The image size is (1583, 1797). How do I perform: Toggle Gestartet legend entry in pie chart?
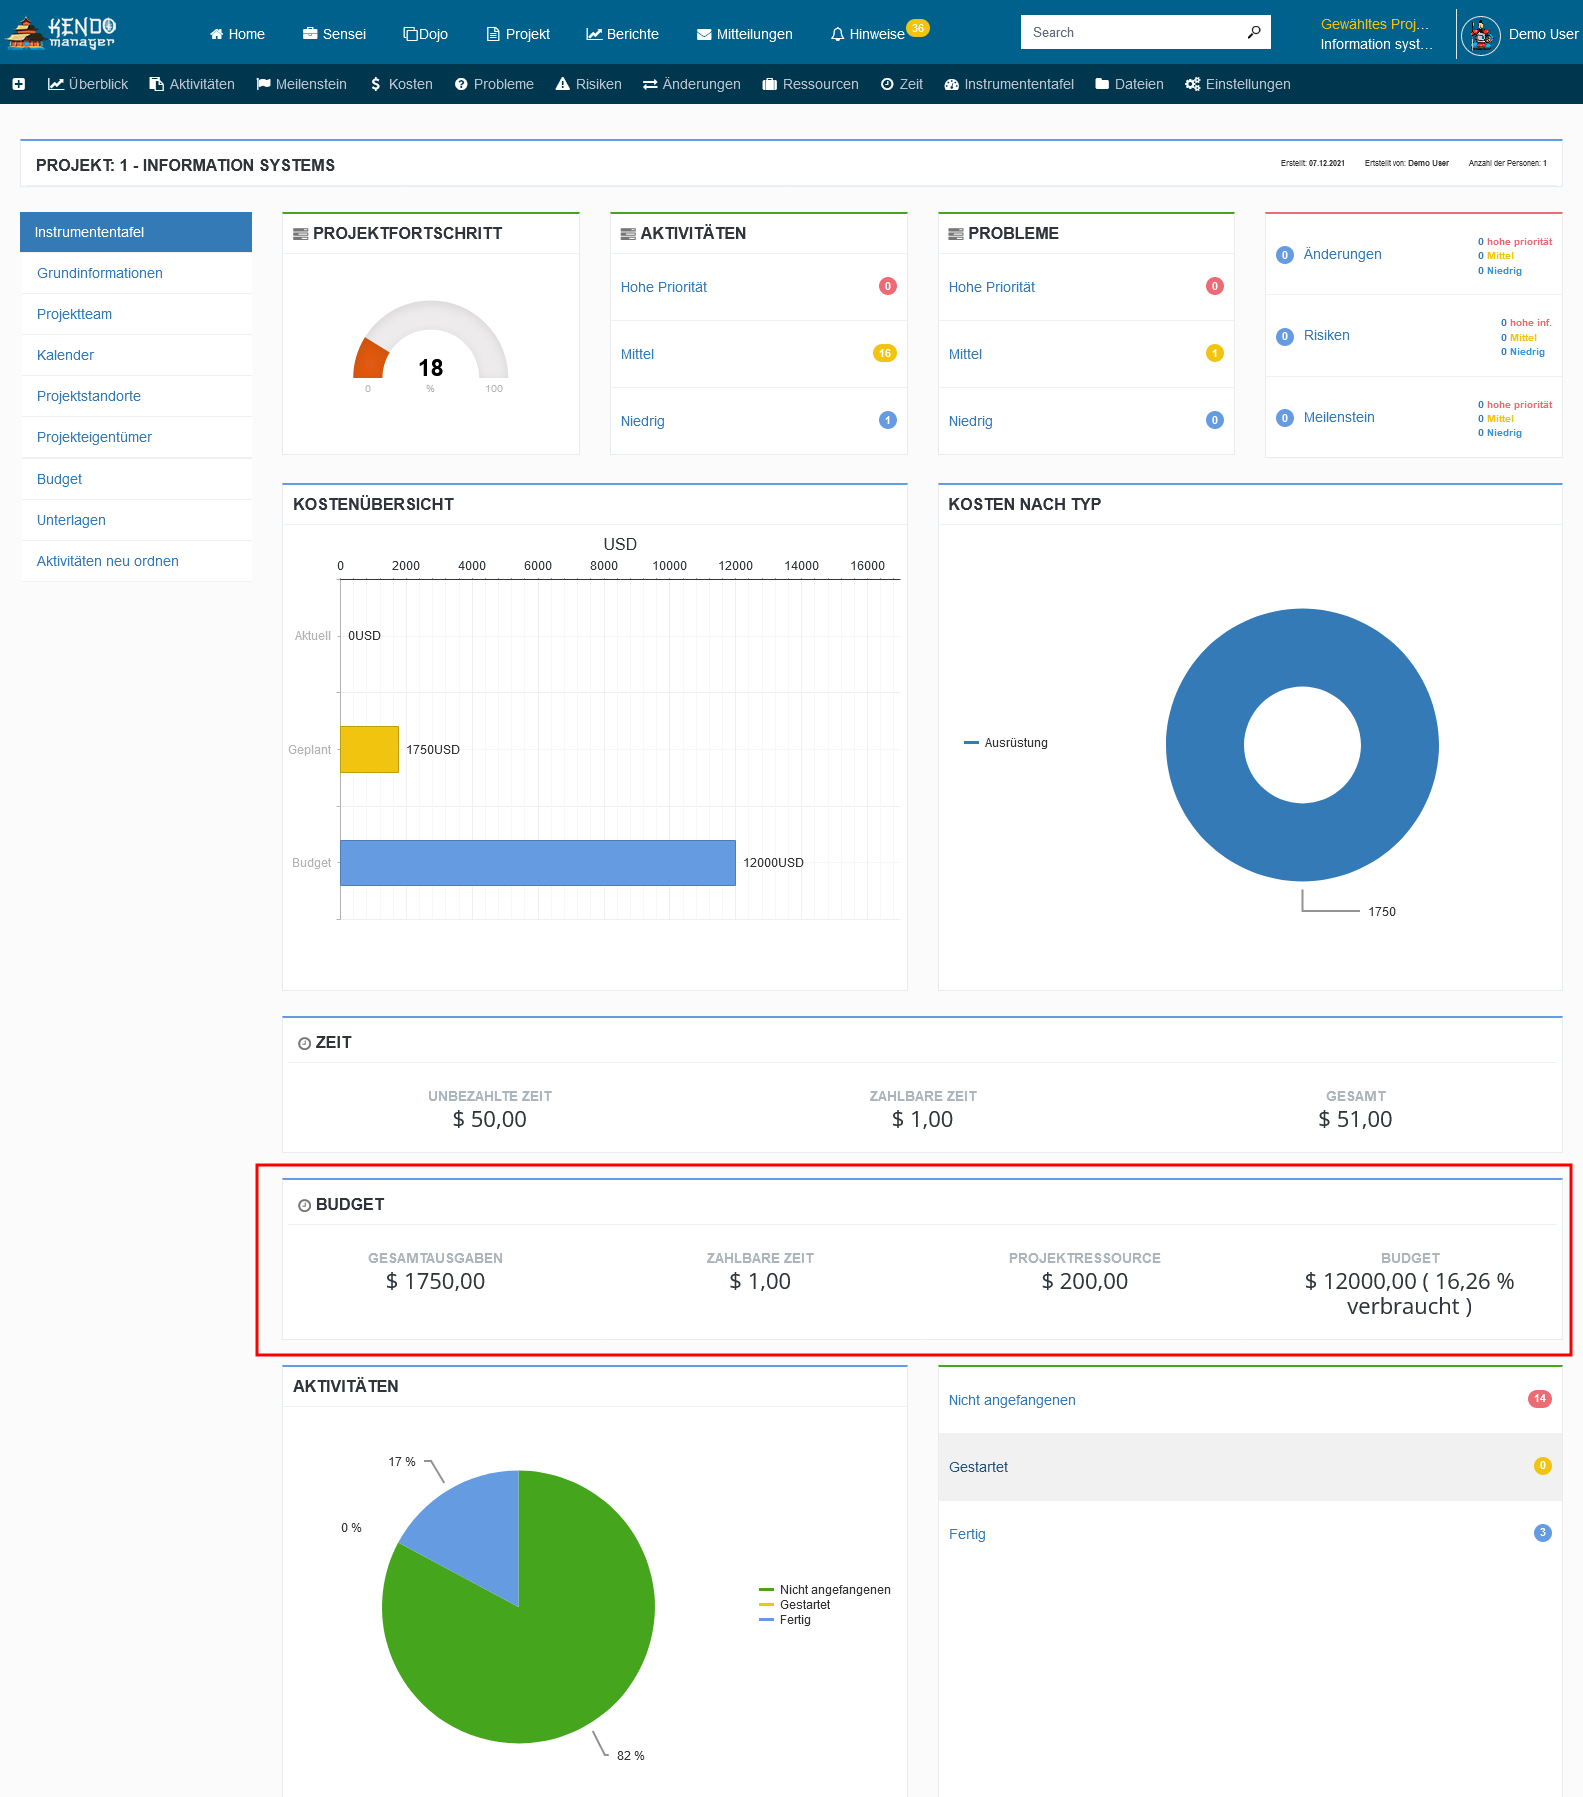point(795,1605)
